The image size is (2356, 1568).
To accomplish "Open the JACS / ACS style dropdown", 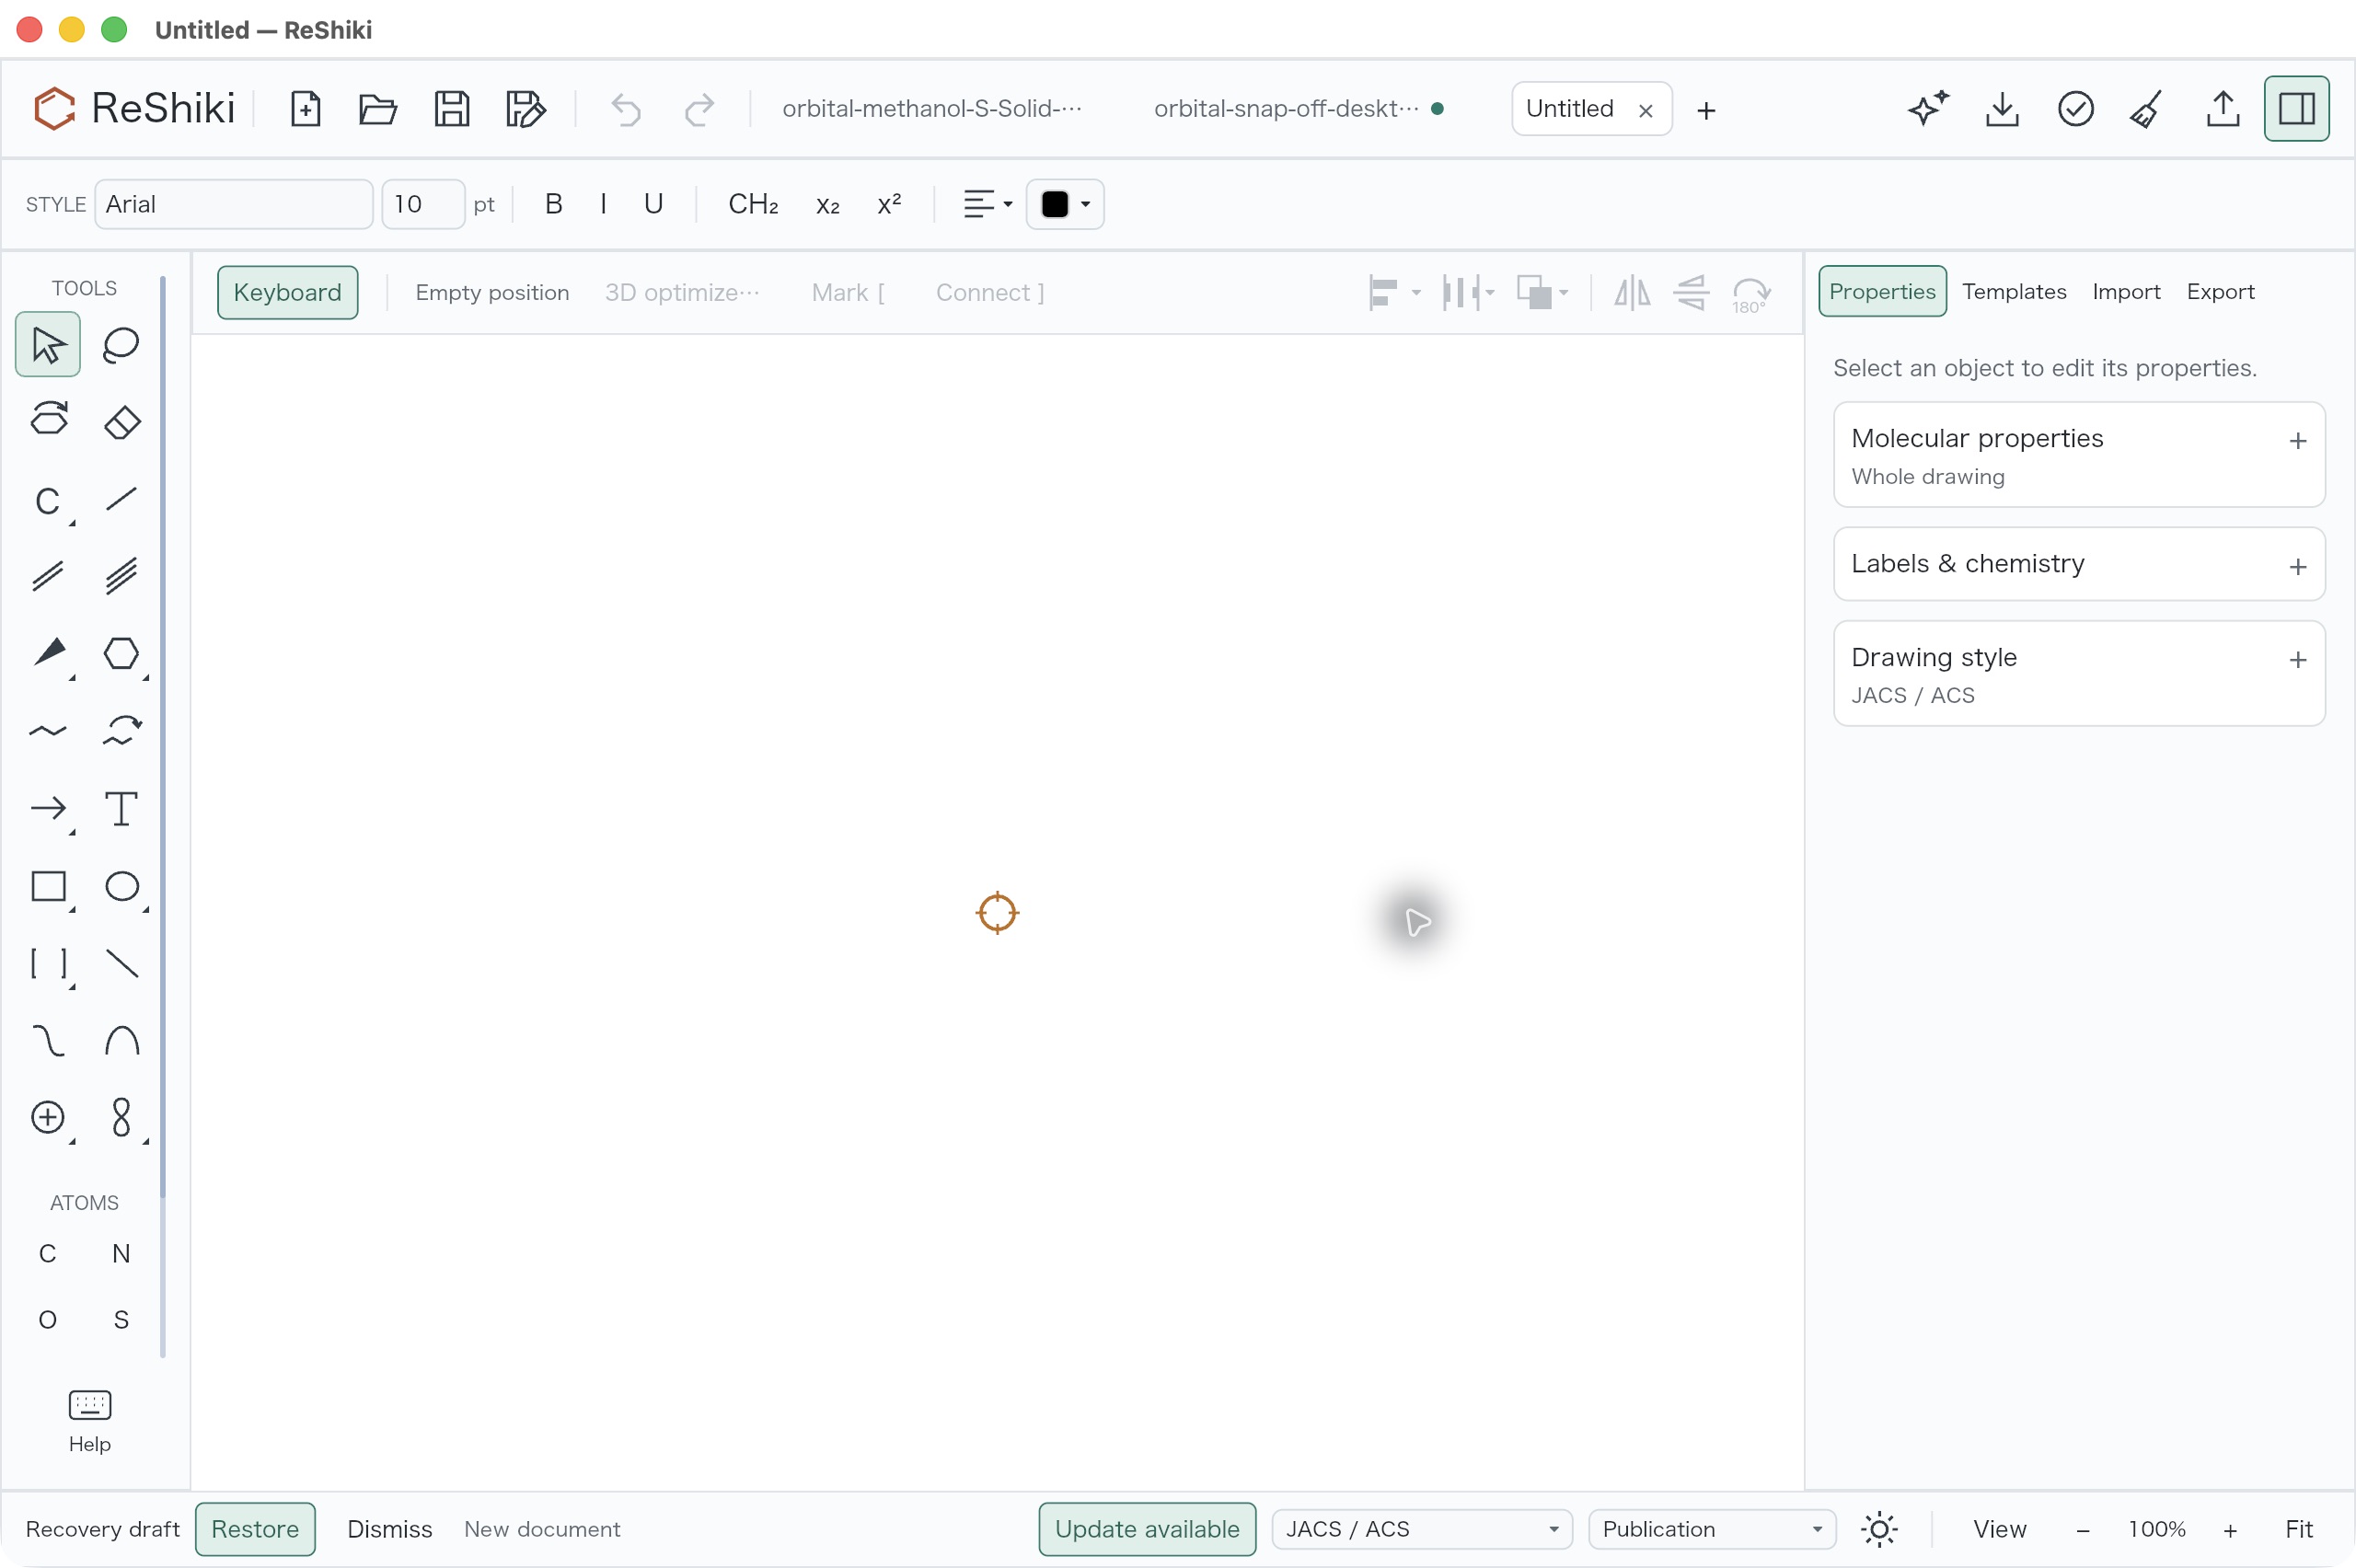I will [x=1421, y=1529].
